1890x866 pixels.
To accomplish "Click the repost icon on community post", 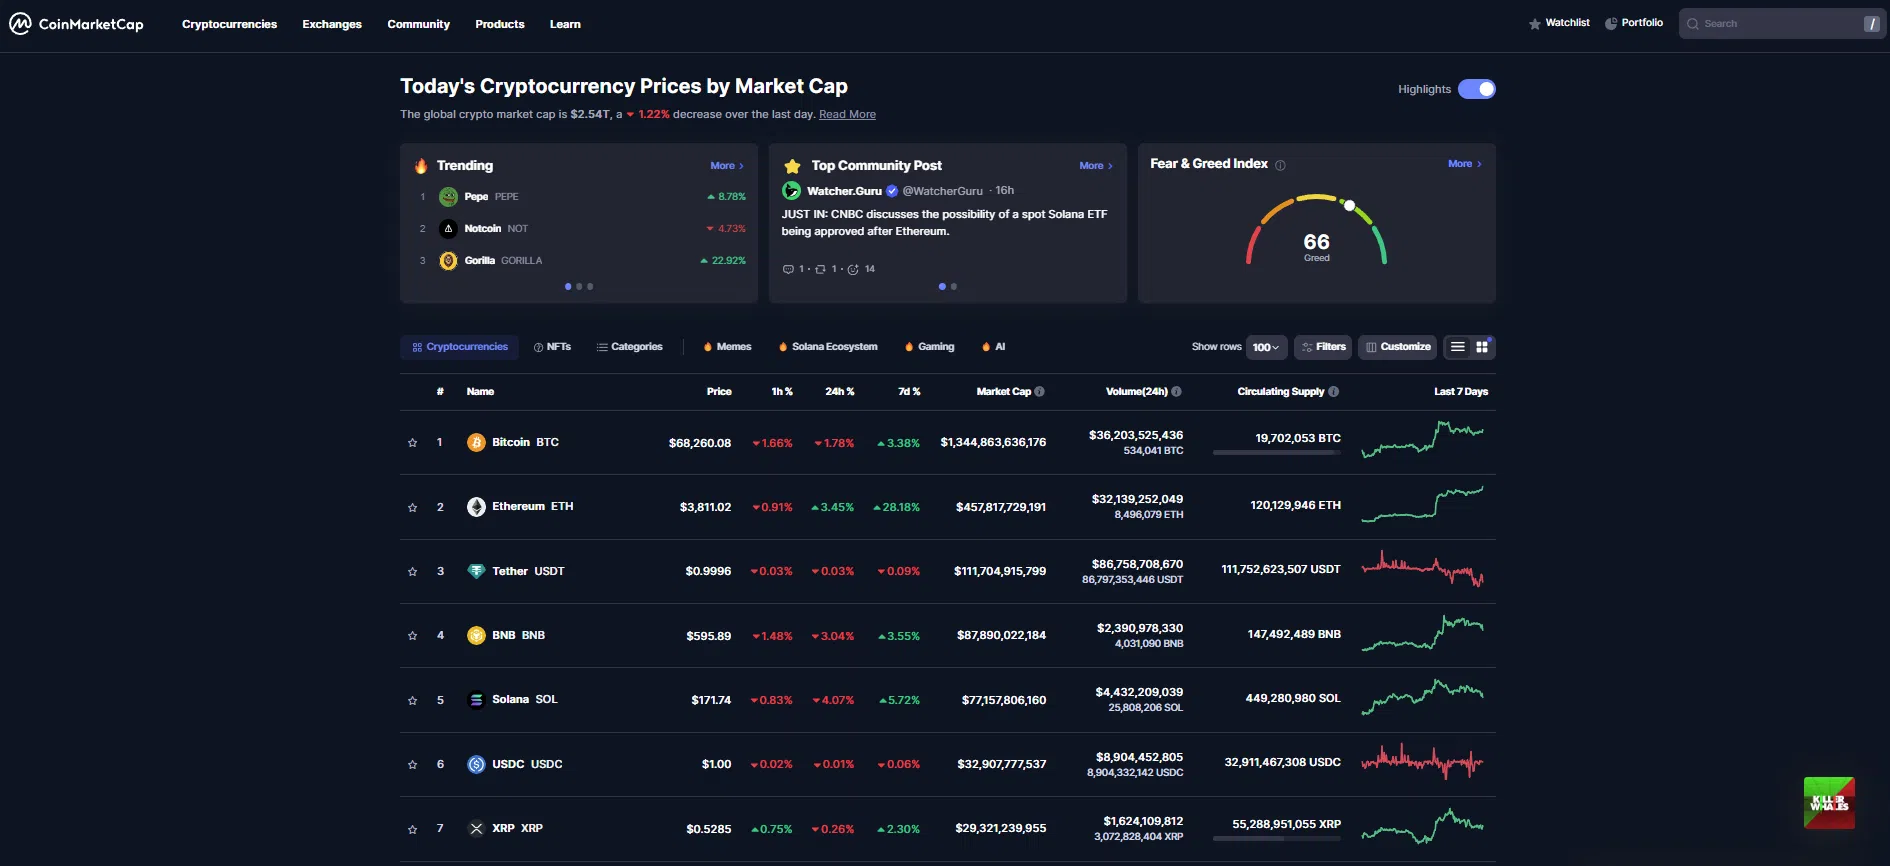I will click(820, 269).
